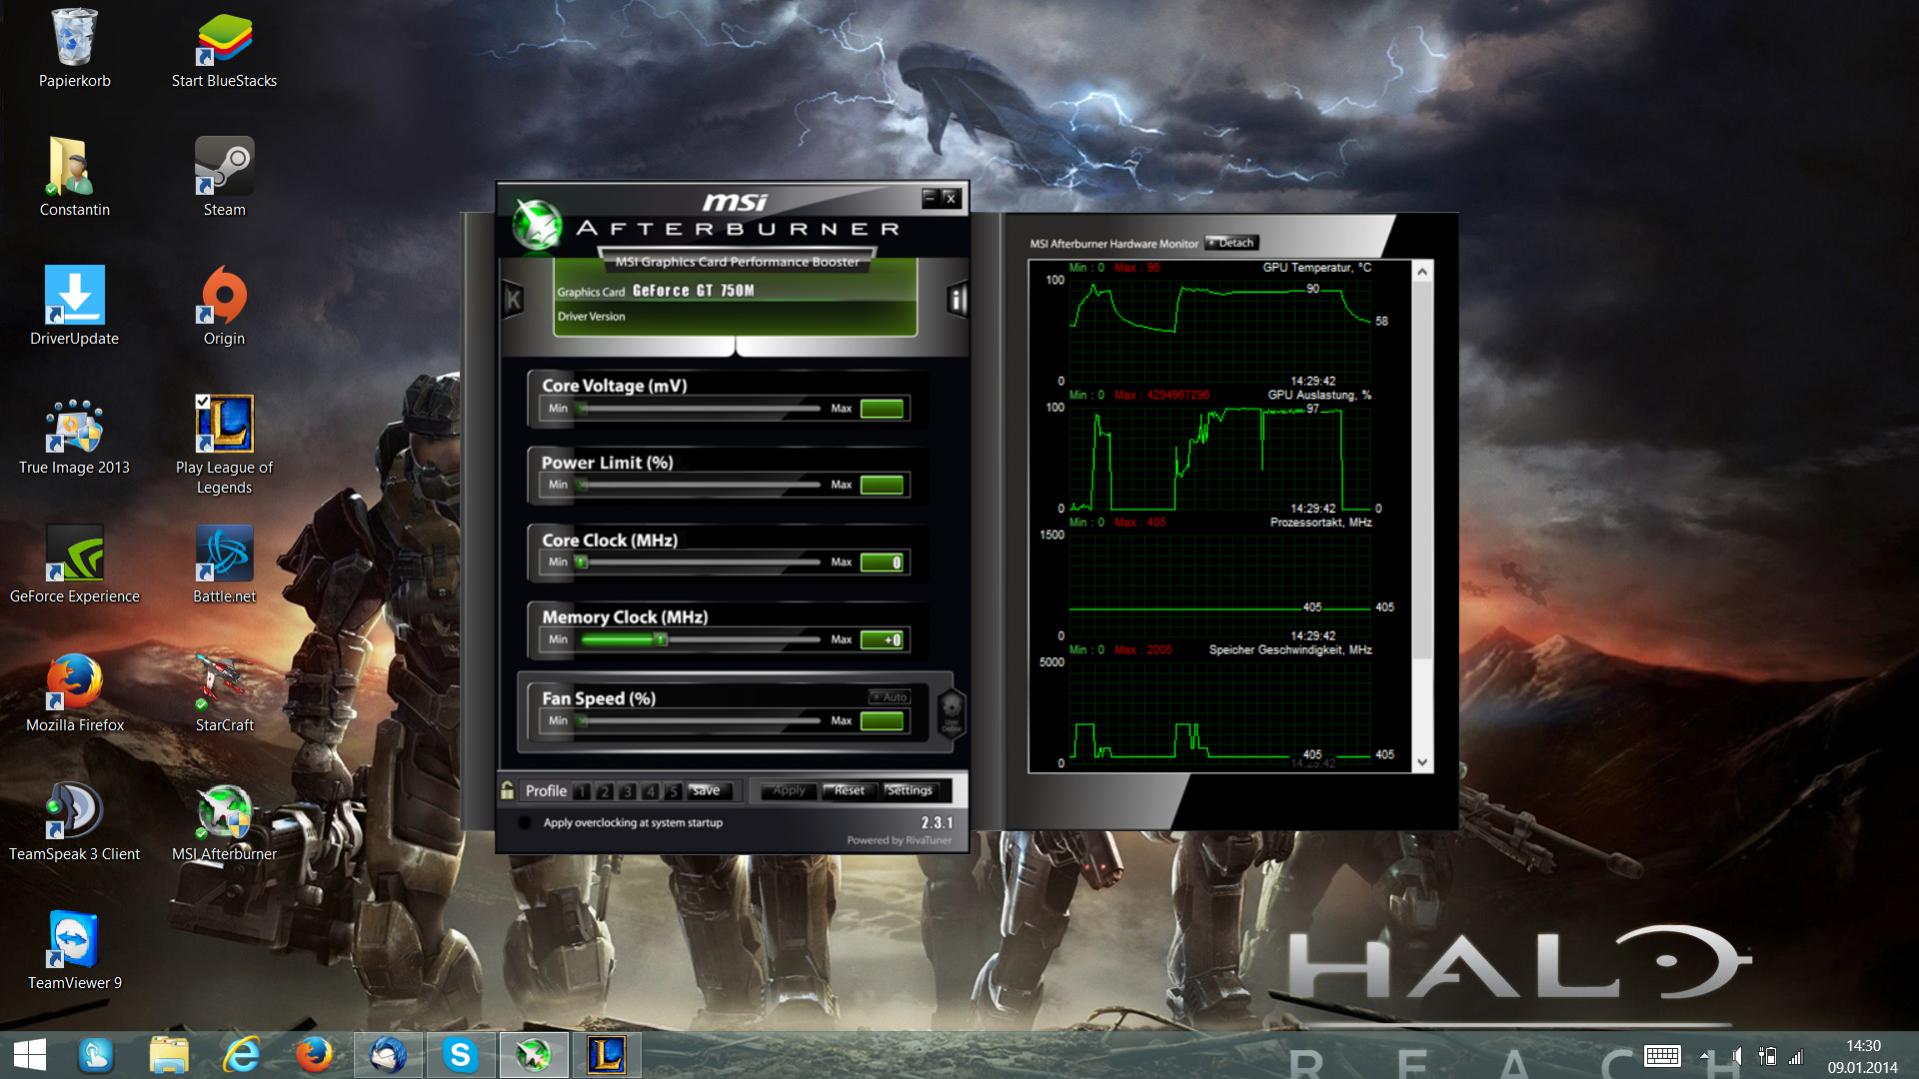
Task: Click the Apply button in Afterburner
Action: pos(788,791)
